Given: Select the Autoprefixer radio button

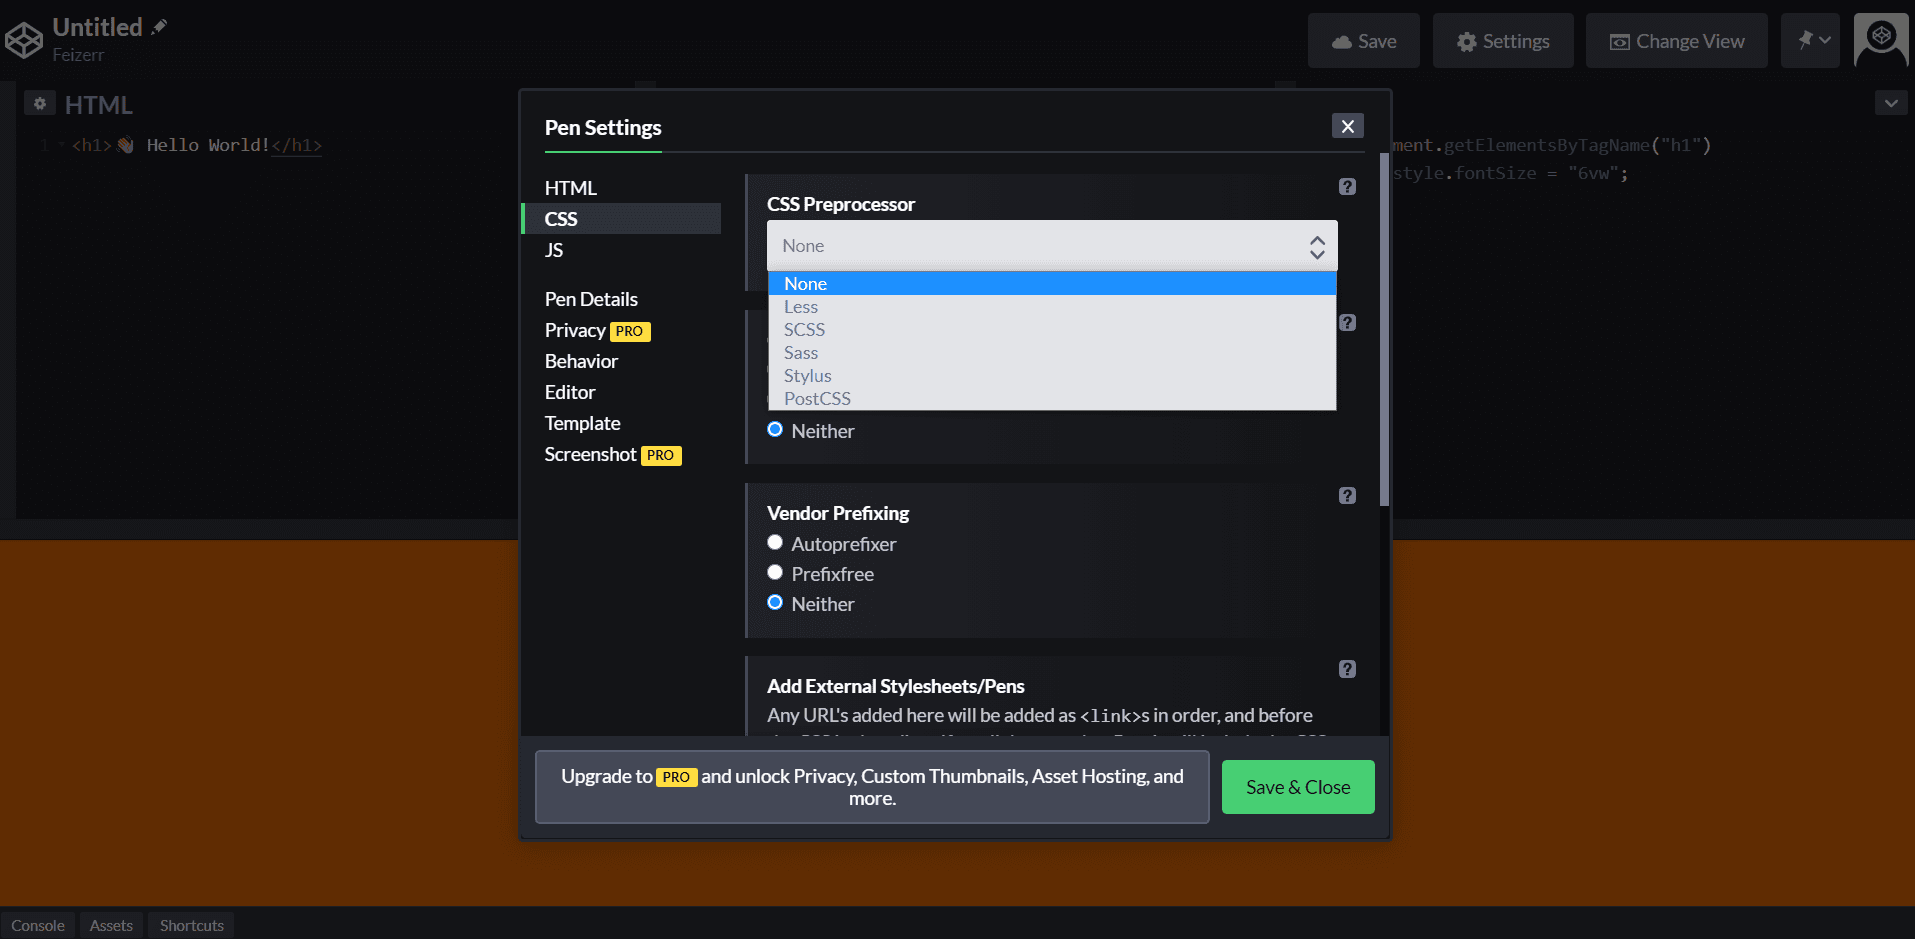Looking at the screenshot, I should pyautogui.click(x=775, y=543).
